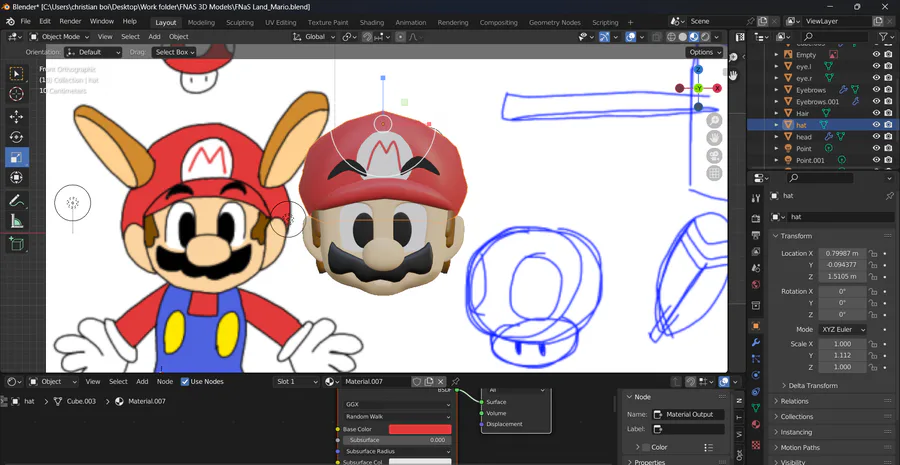Viewport: 900px width, 465px height.
Task: Select the Transform tool
Action: coord(17,177)
